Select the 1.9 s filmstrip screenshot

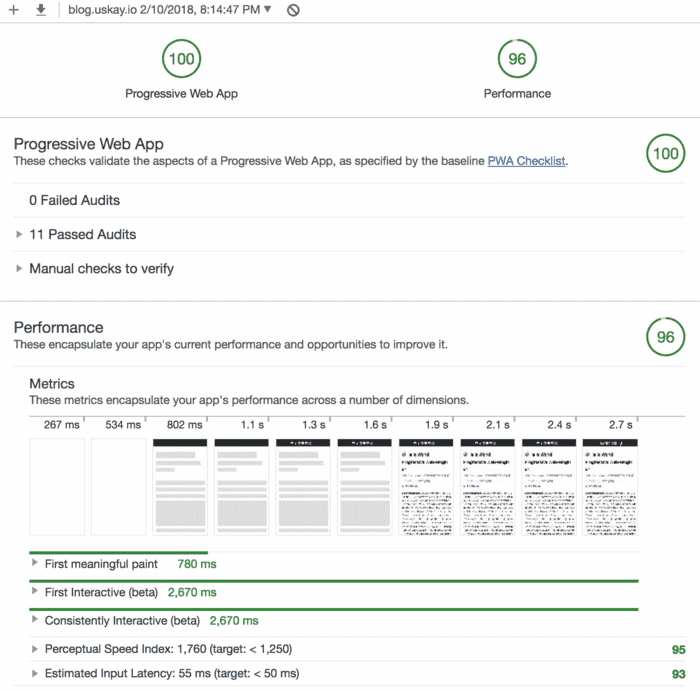[426, 487]
